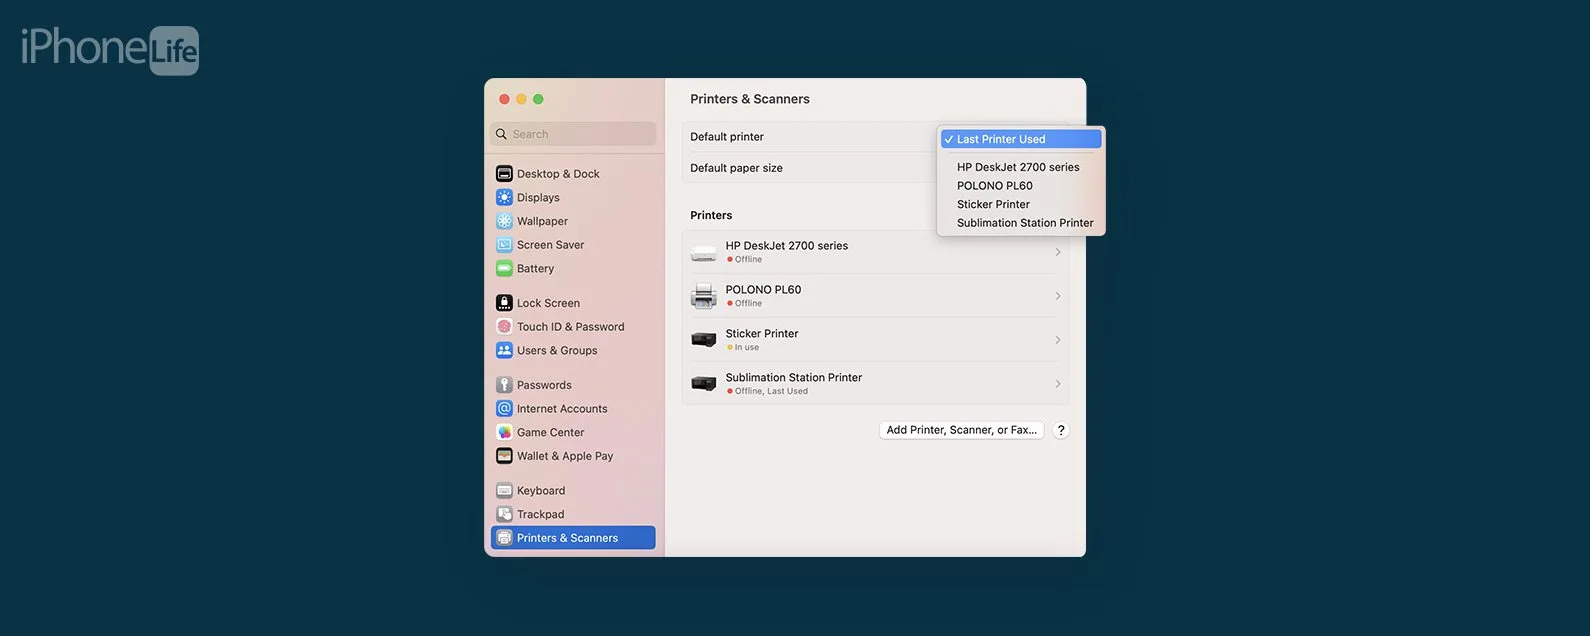Click the Displays sidebar icon
The image size is (1590, 636).
click(x=505, y=198)
